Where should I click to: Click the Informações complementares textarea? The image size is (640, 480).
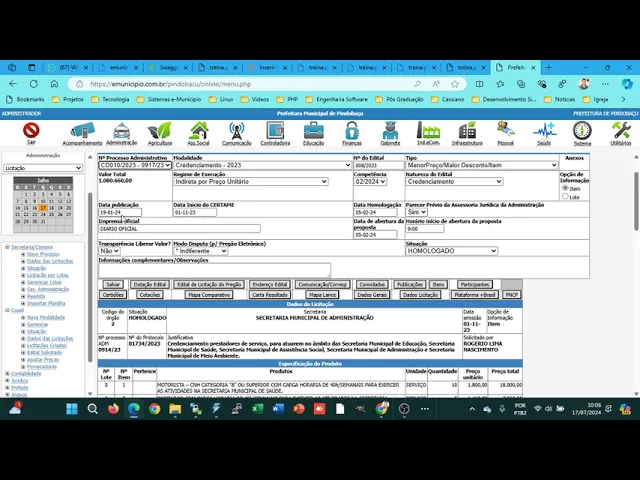pyautogui.click(x=214, y=270)
